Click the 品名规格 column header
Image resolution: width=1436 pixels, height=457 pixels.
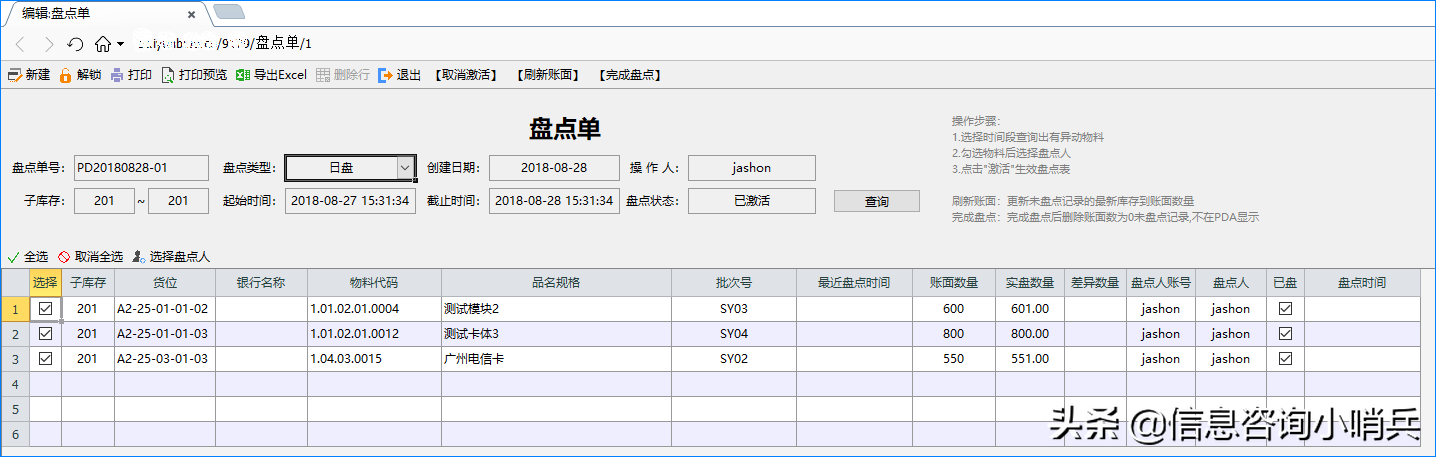[556, 283]
